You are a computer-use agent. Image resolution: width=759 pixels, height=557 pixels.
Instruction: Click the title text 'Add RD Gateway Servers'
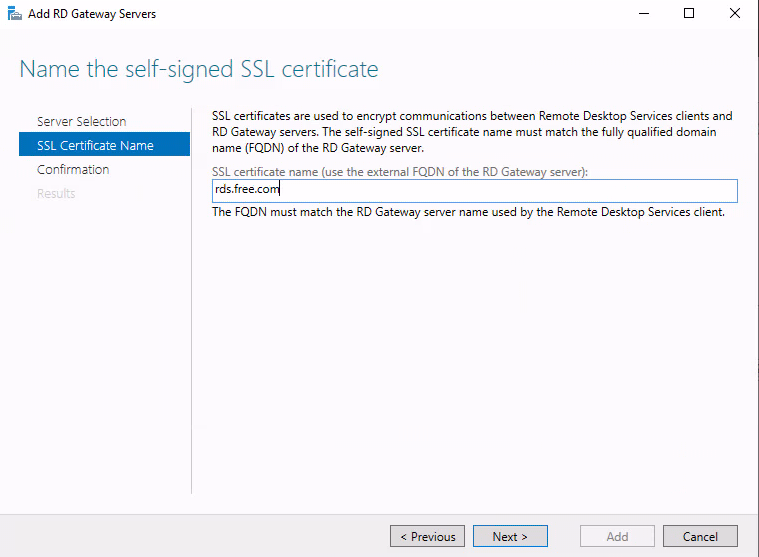[x=92, y=14]
